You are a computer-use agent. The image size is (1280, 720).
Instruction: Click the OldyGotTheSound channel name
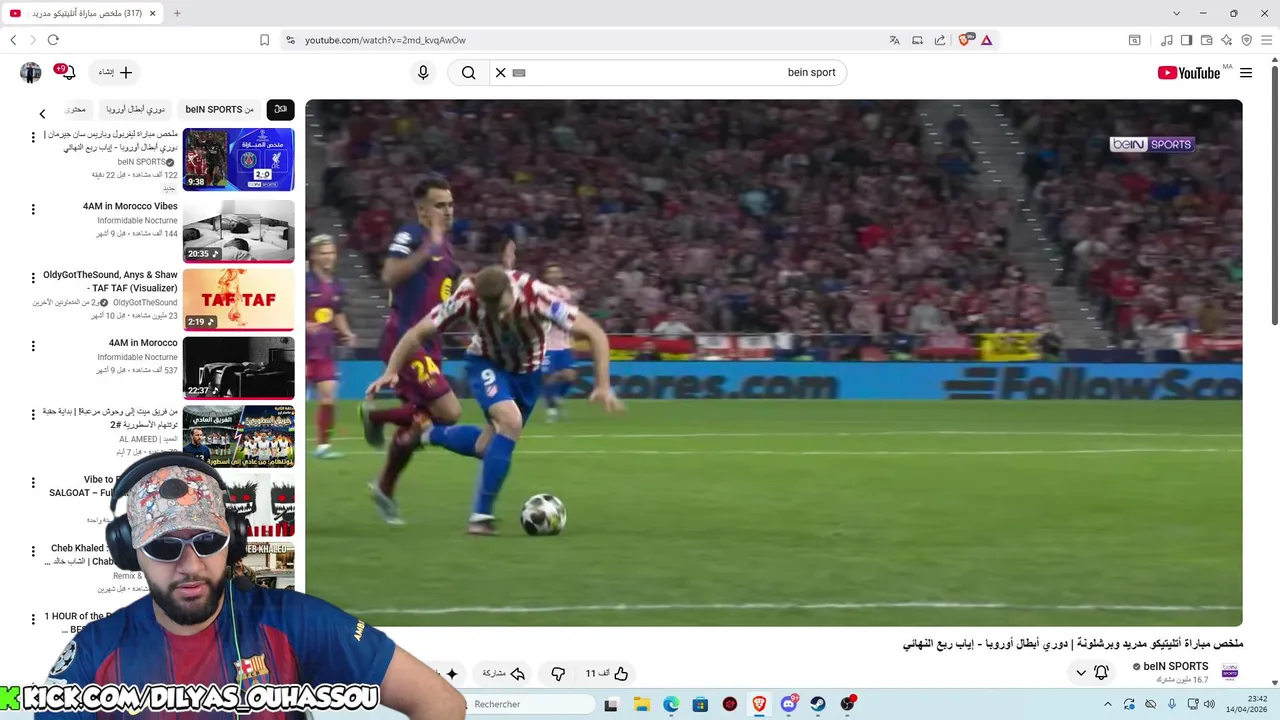(145, 303)
